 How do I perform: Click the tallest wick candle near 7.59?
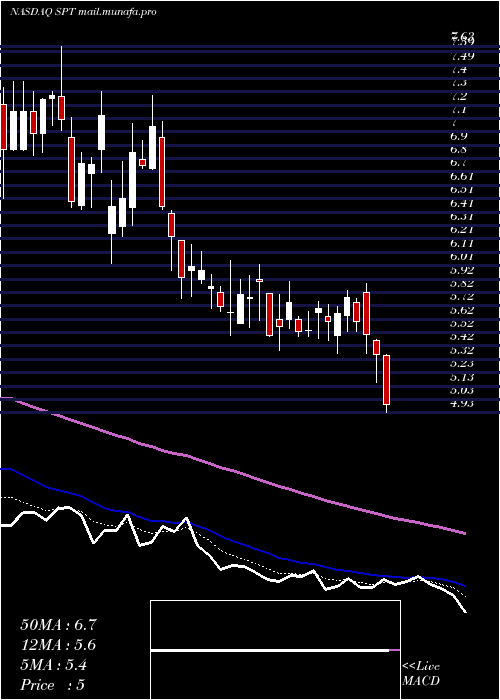pyautogui.click(x=62, y=88)
